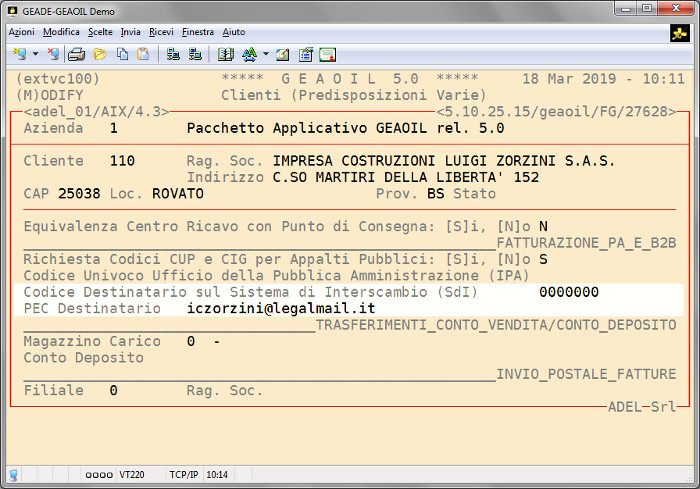Open the Modifica menu
The width and height of the screenshot is (700, 489).
pyautogui.click(x=61, y=32)
